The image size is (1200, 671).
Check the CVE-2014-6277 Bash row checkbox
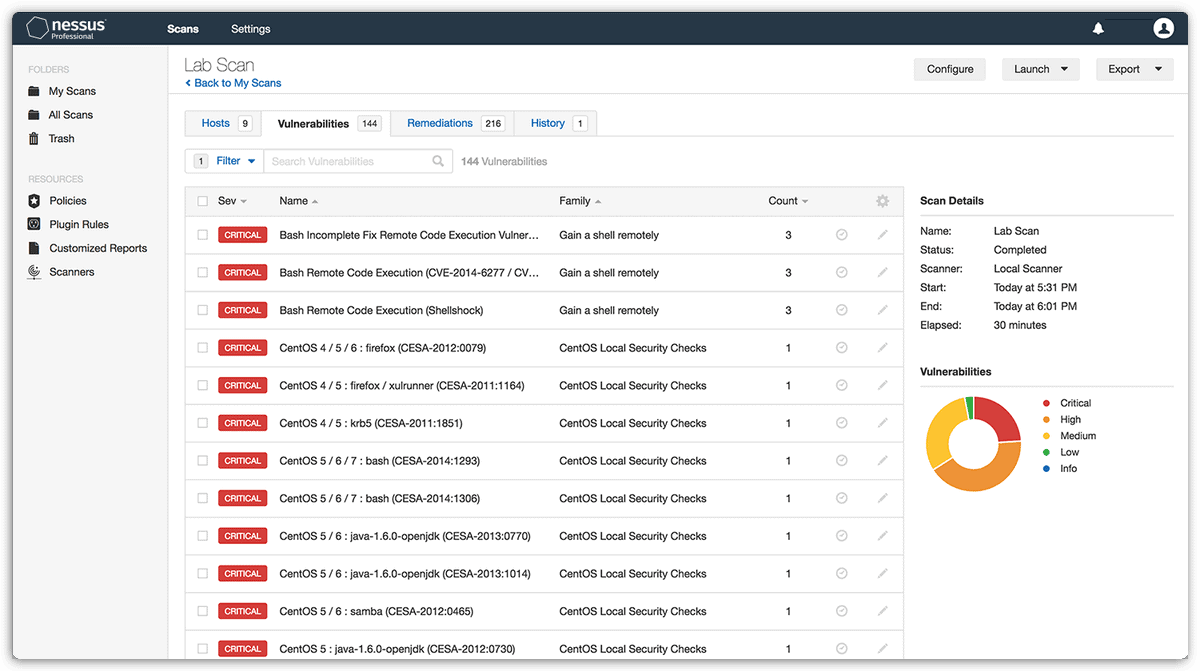coord(203,273)
